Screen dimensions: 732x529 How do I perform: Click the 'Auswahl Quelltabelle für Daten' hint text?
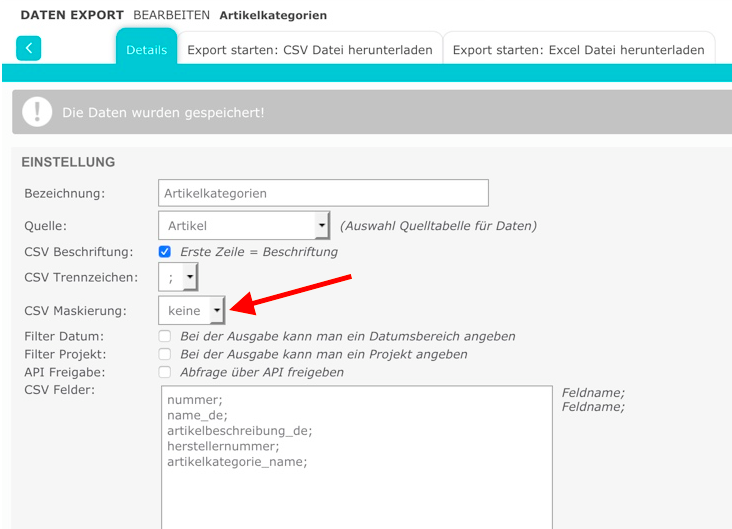pos(438,226)
